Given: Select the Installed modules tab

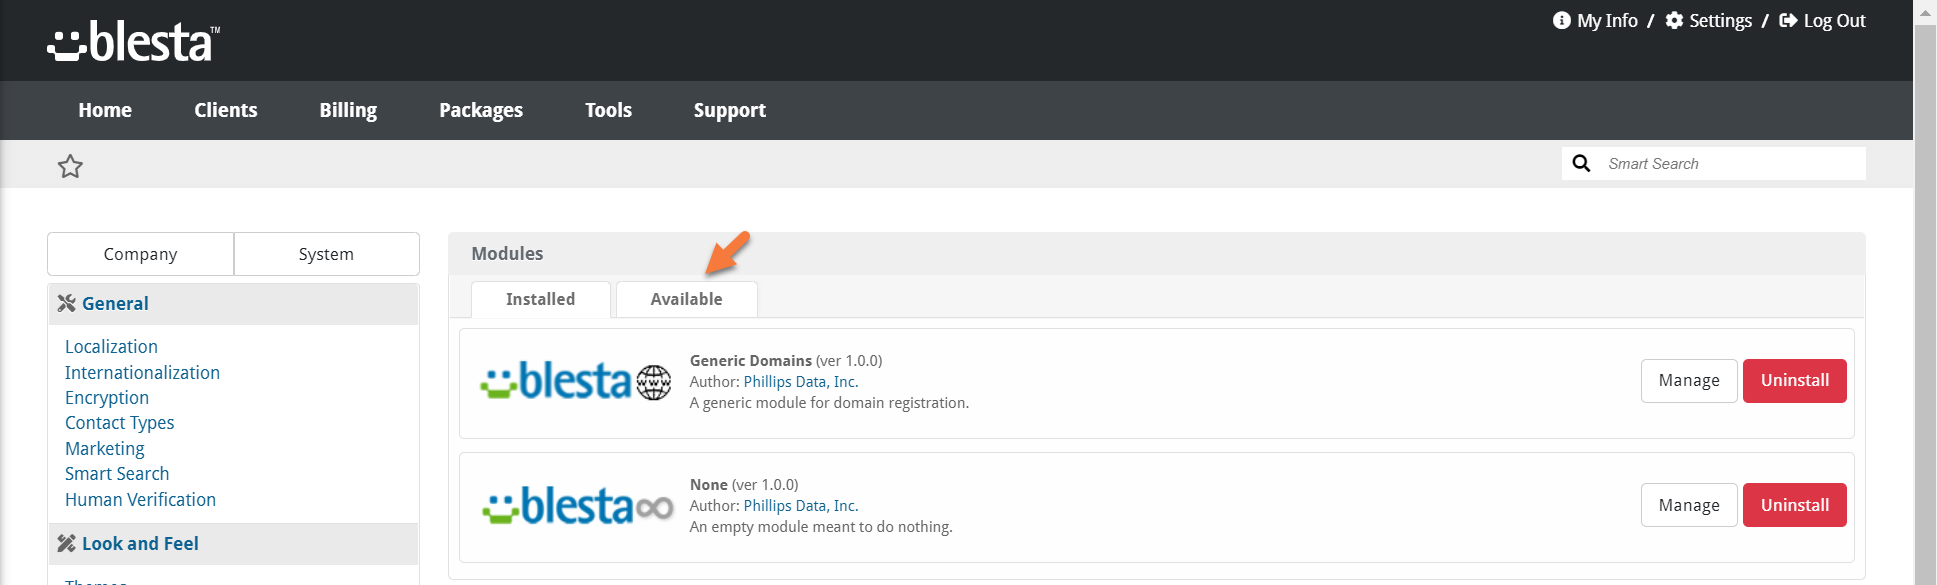Looking at the screenshot, I should point(540,299).
